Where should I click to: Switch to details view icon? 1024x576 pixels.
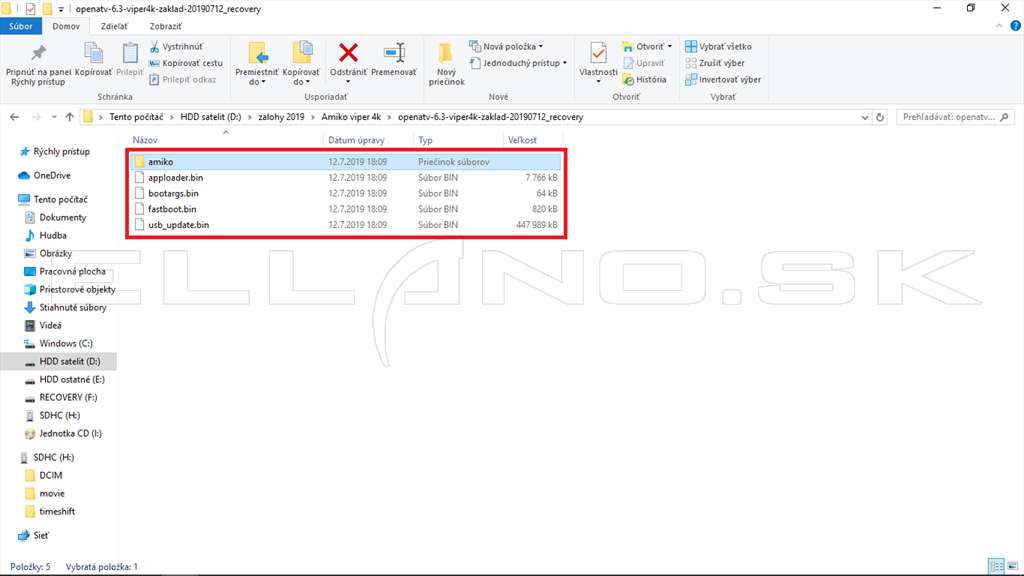995,566
